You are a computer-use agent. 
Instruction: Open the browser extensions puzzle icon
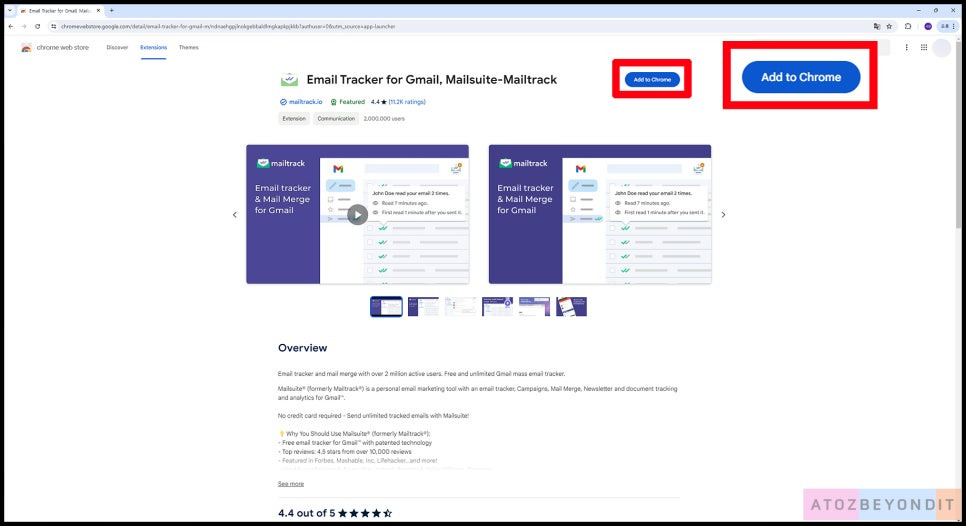tap(908, 26)
